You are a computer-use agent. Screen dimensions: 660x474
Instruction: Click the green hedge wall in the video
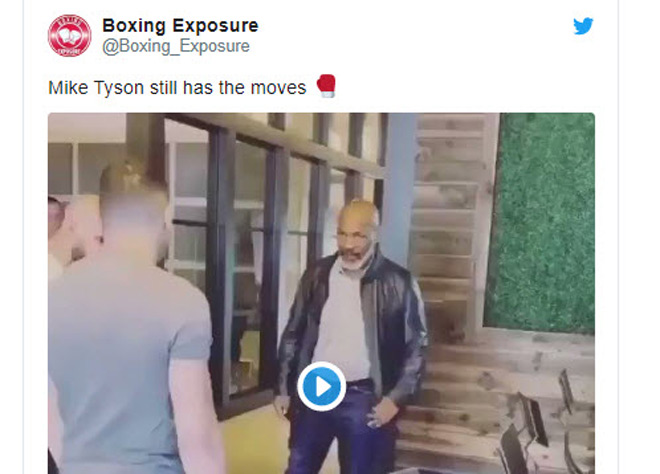tap(542, 221)
